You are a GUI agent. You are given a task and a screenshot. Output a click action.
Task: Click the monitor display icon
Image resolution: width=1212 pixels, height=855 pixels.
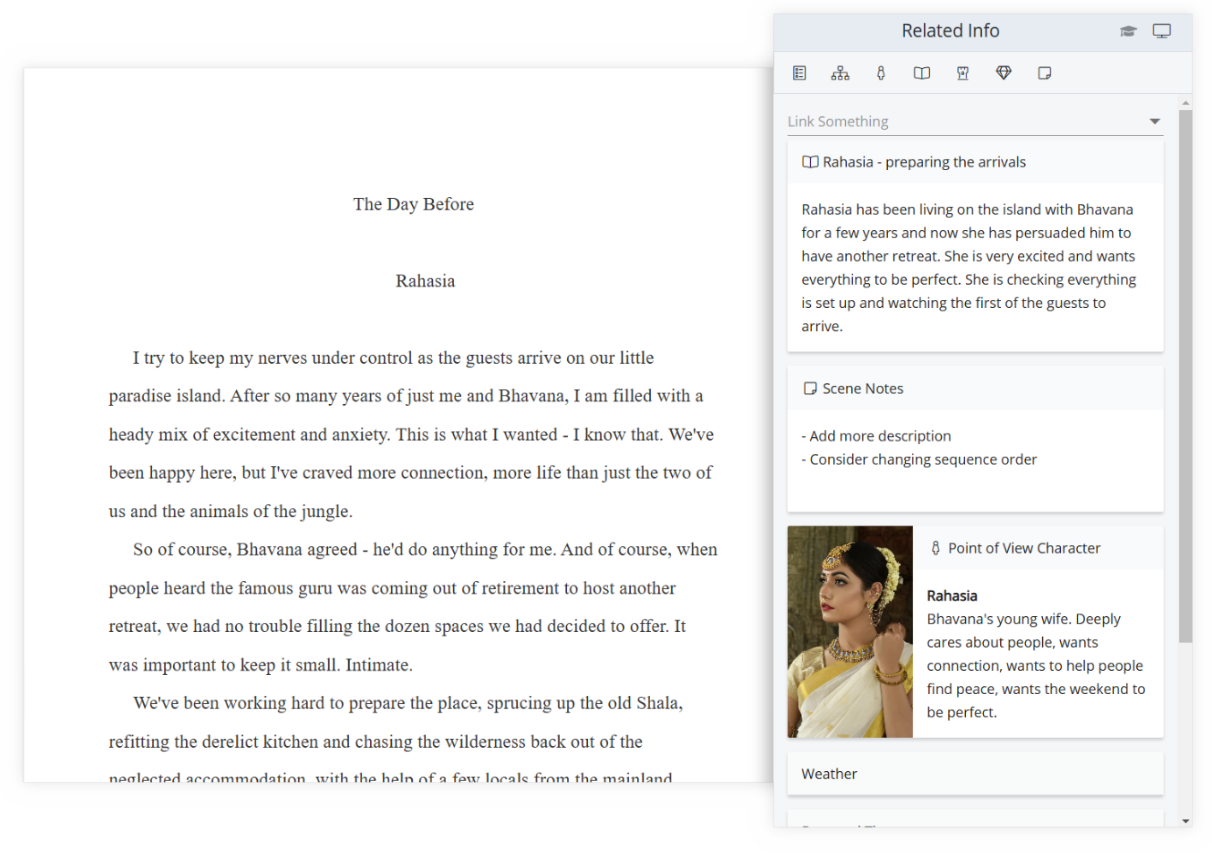point(1161,31)
